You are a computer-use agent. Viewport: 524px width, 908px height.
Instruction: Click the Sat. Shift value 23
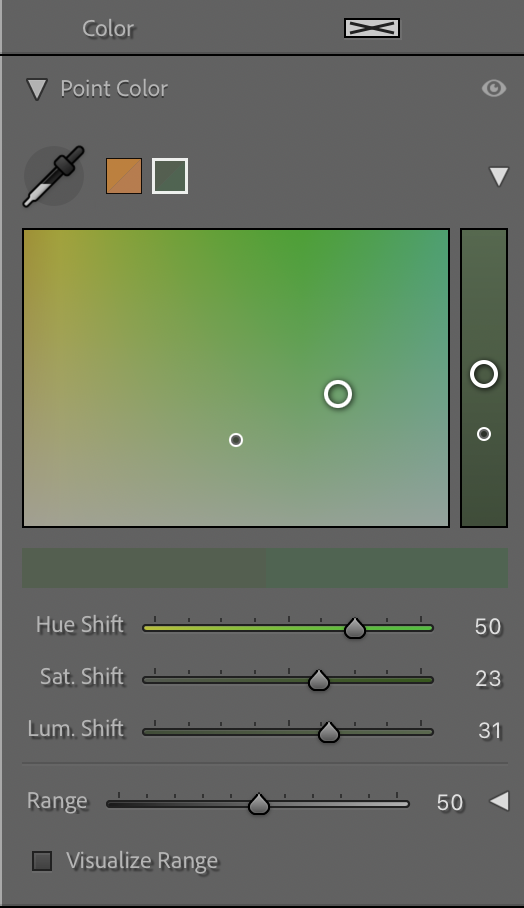click(488, 679)
